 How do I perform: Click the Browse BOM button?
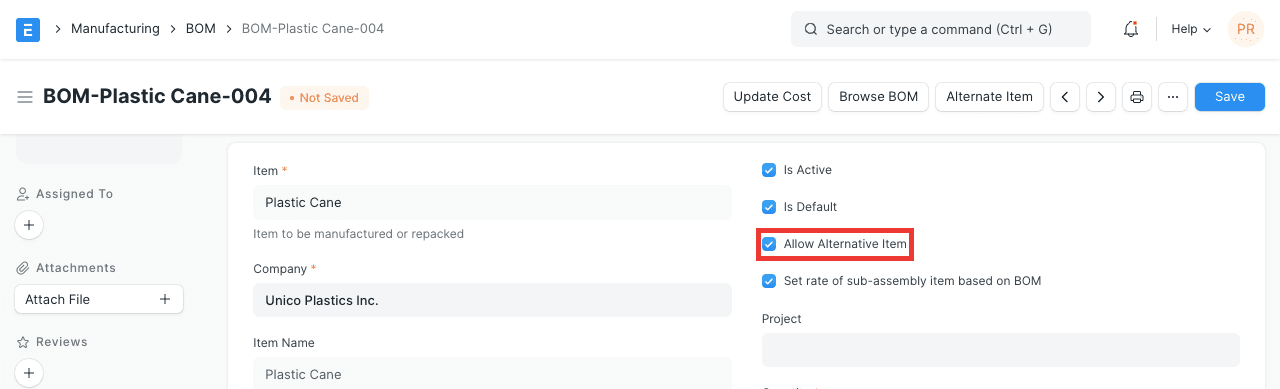[x=878, y=97]
